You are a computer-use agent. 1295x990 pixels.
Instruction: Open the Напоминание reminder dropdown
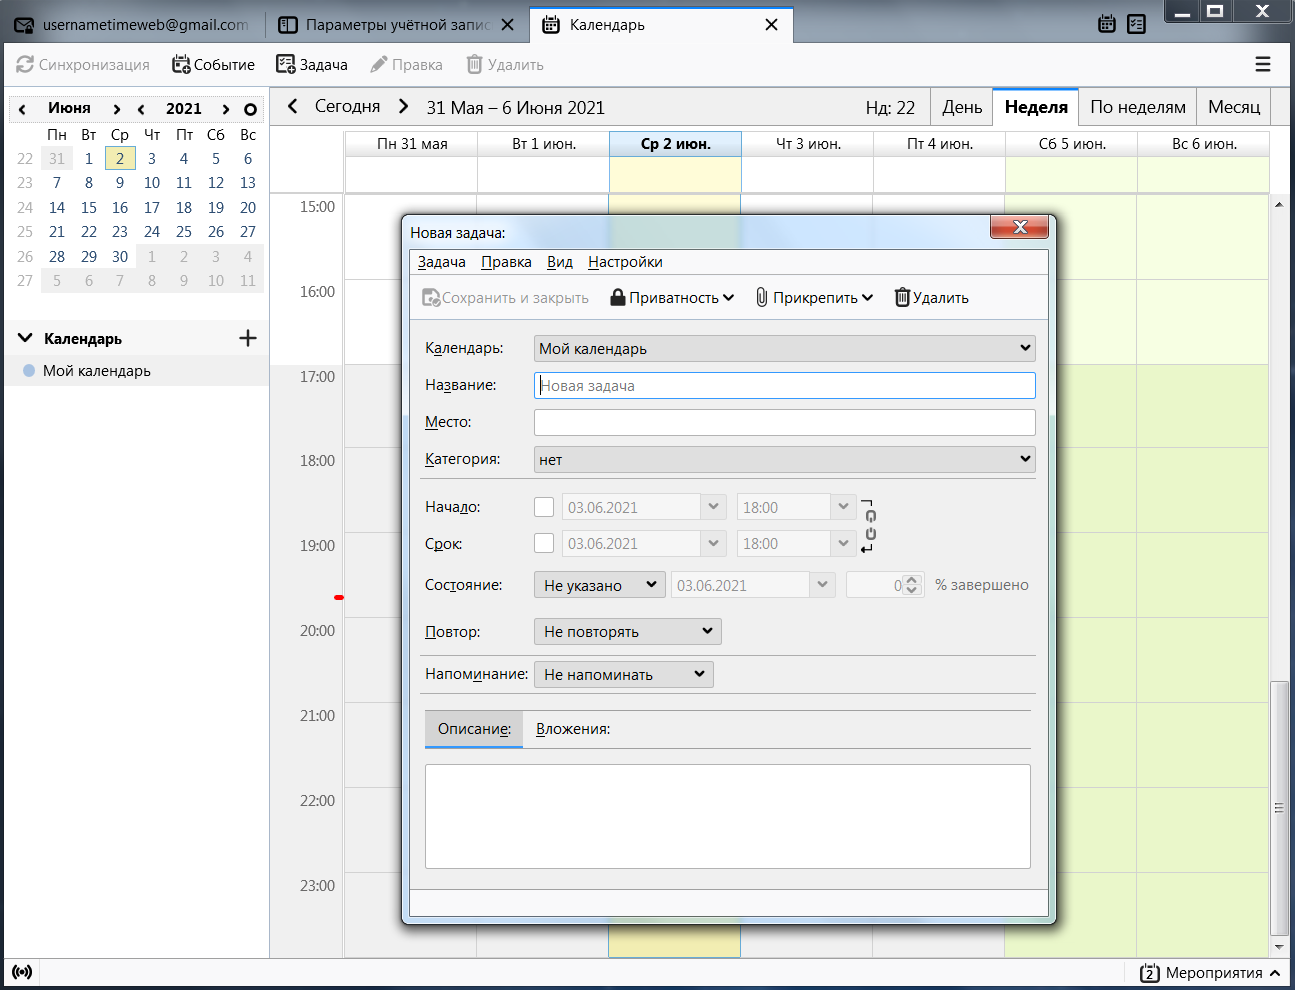coord(623,674)
